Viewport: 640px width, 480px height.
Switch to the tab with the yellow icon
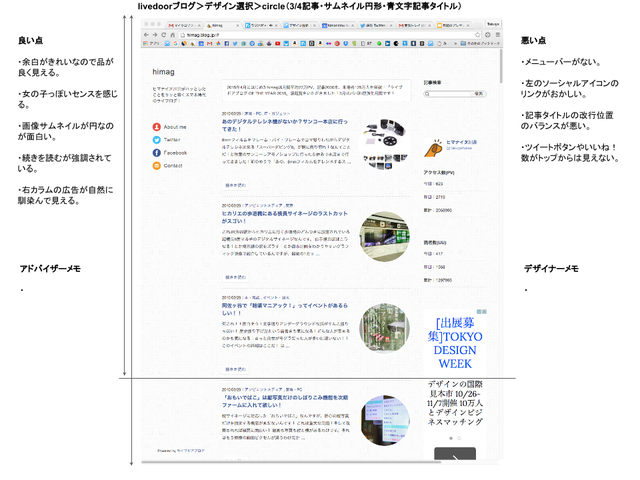click(x=453, y=25)
